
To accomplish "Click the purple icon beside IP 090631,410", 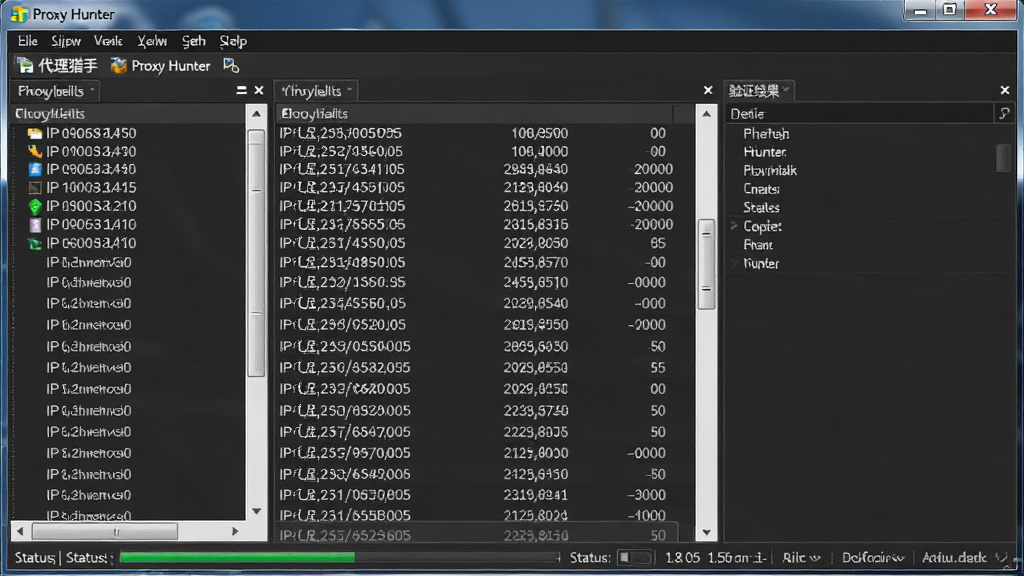I will pyautogui.click(x=35, y=225).
